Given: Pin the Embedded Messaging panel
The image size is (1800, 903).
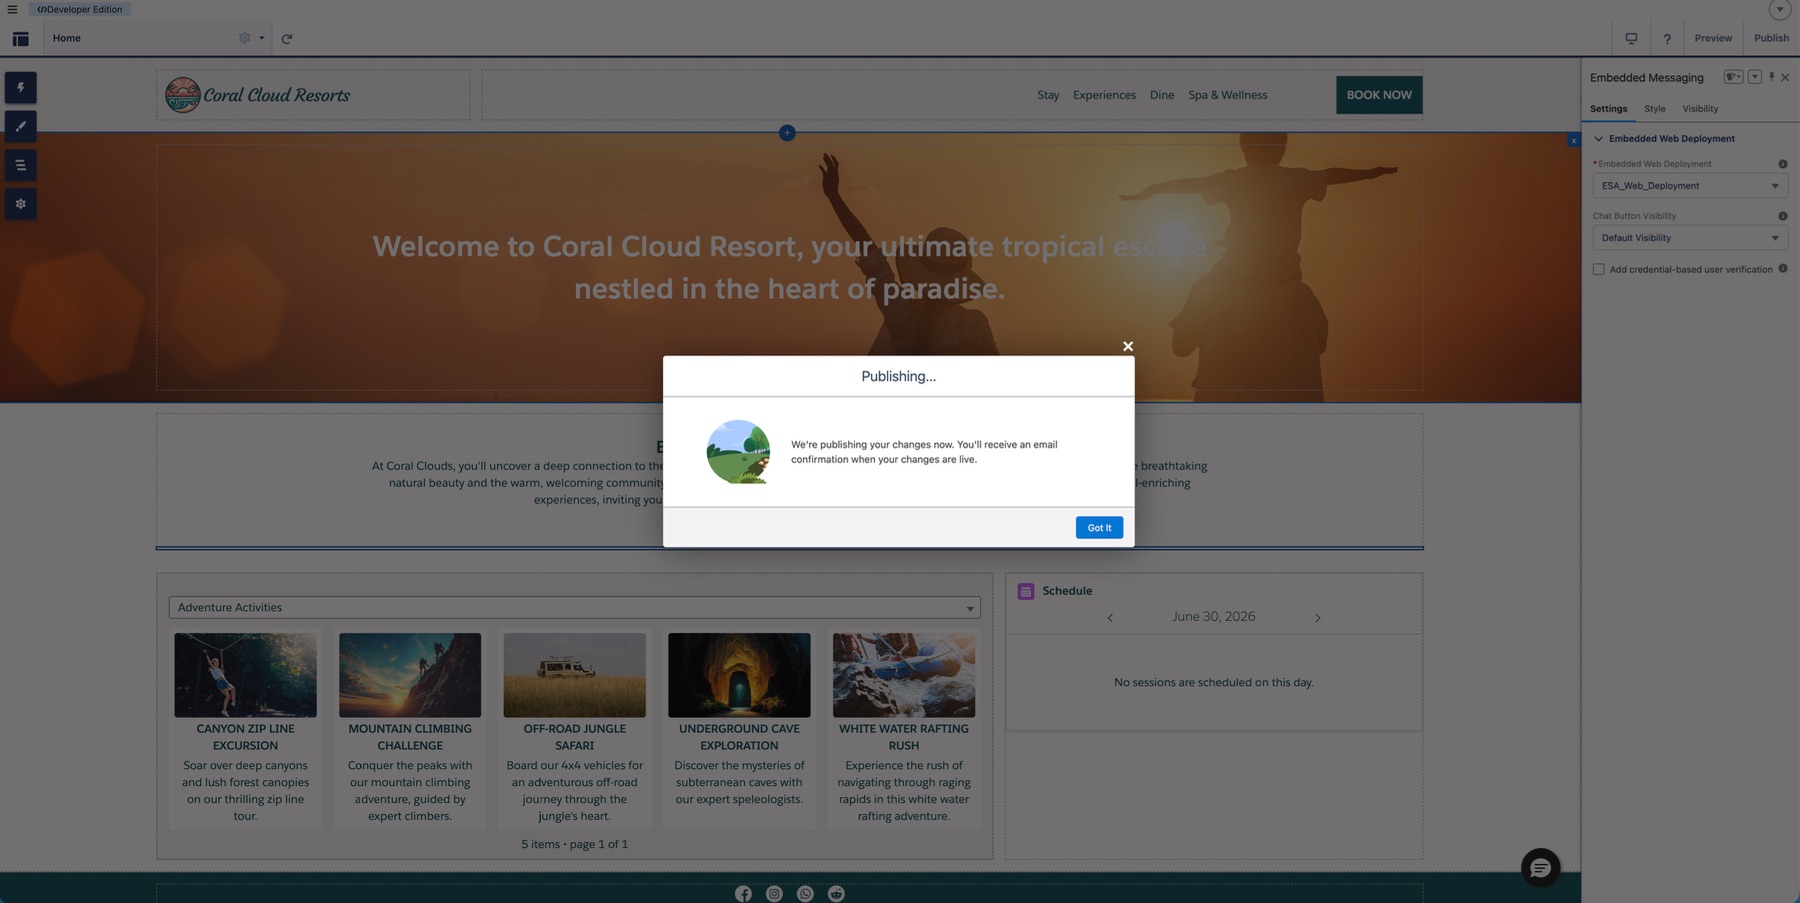Looking at the screenshot, I should click(x=1771, y=77).
